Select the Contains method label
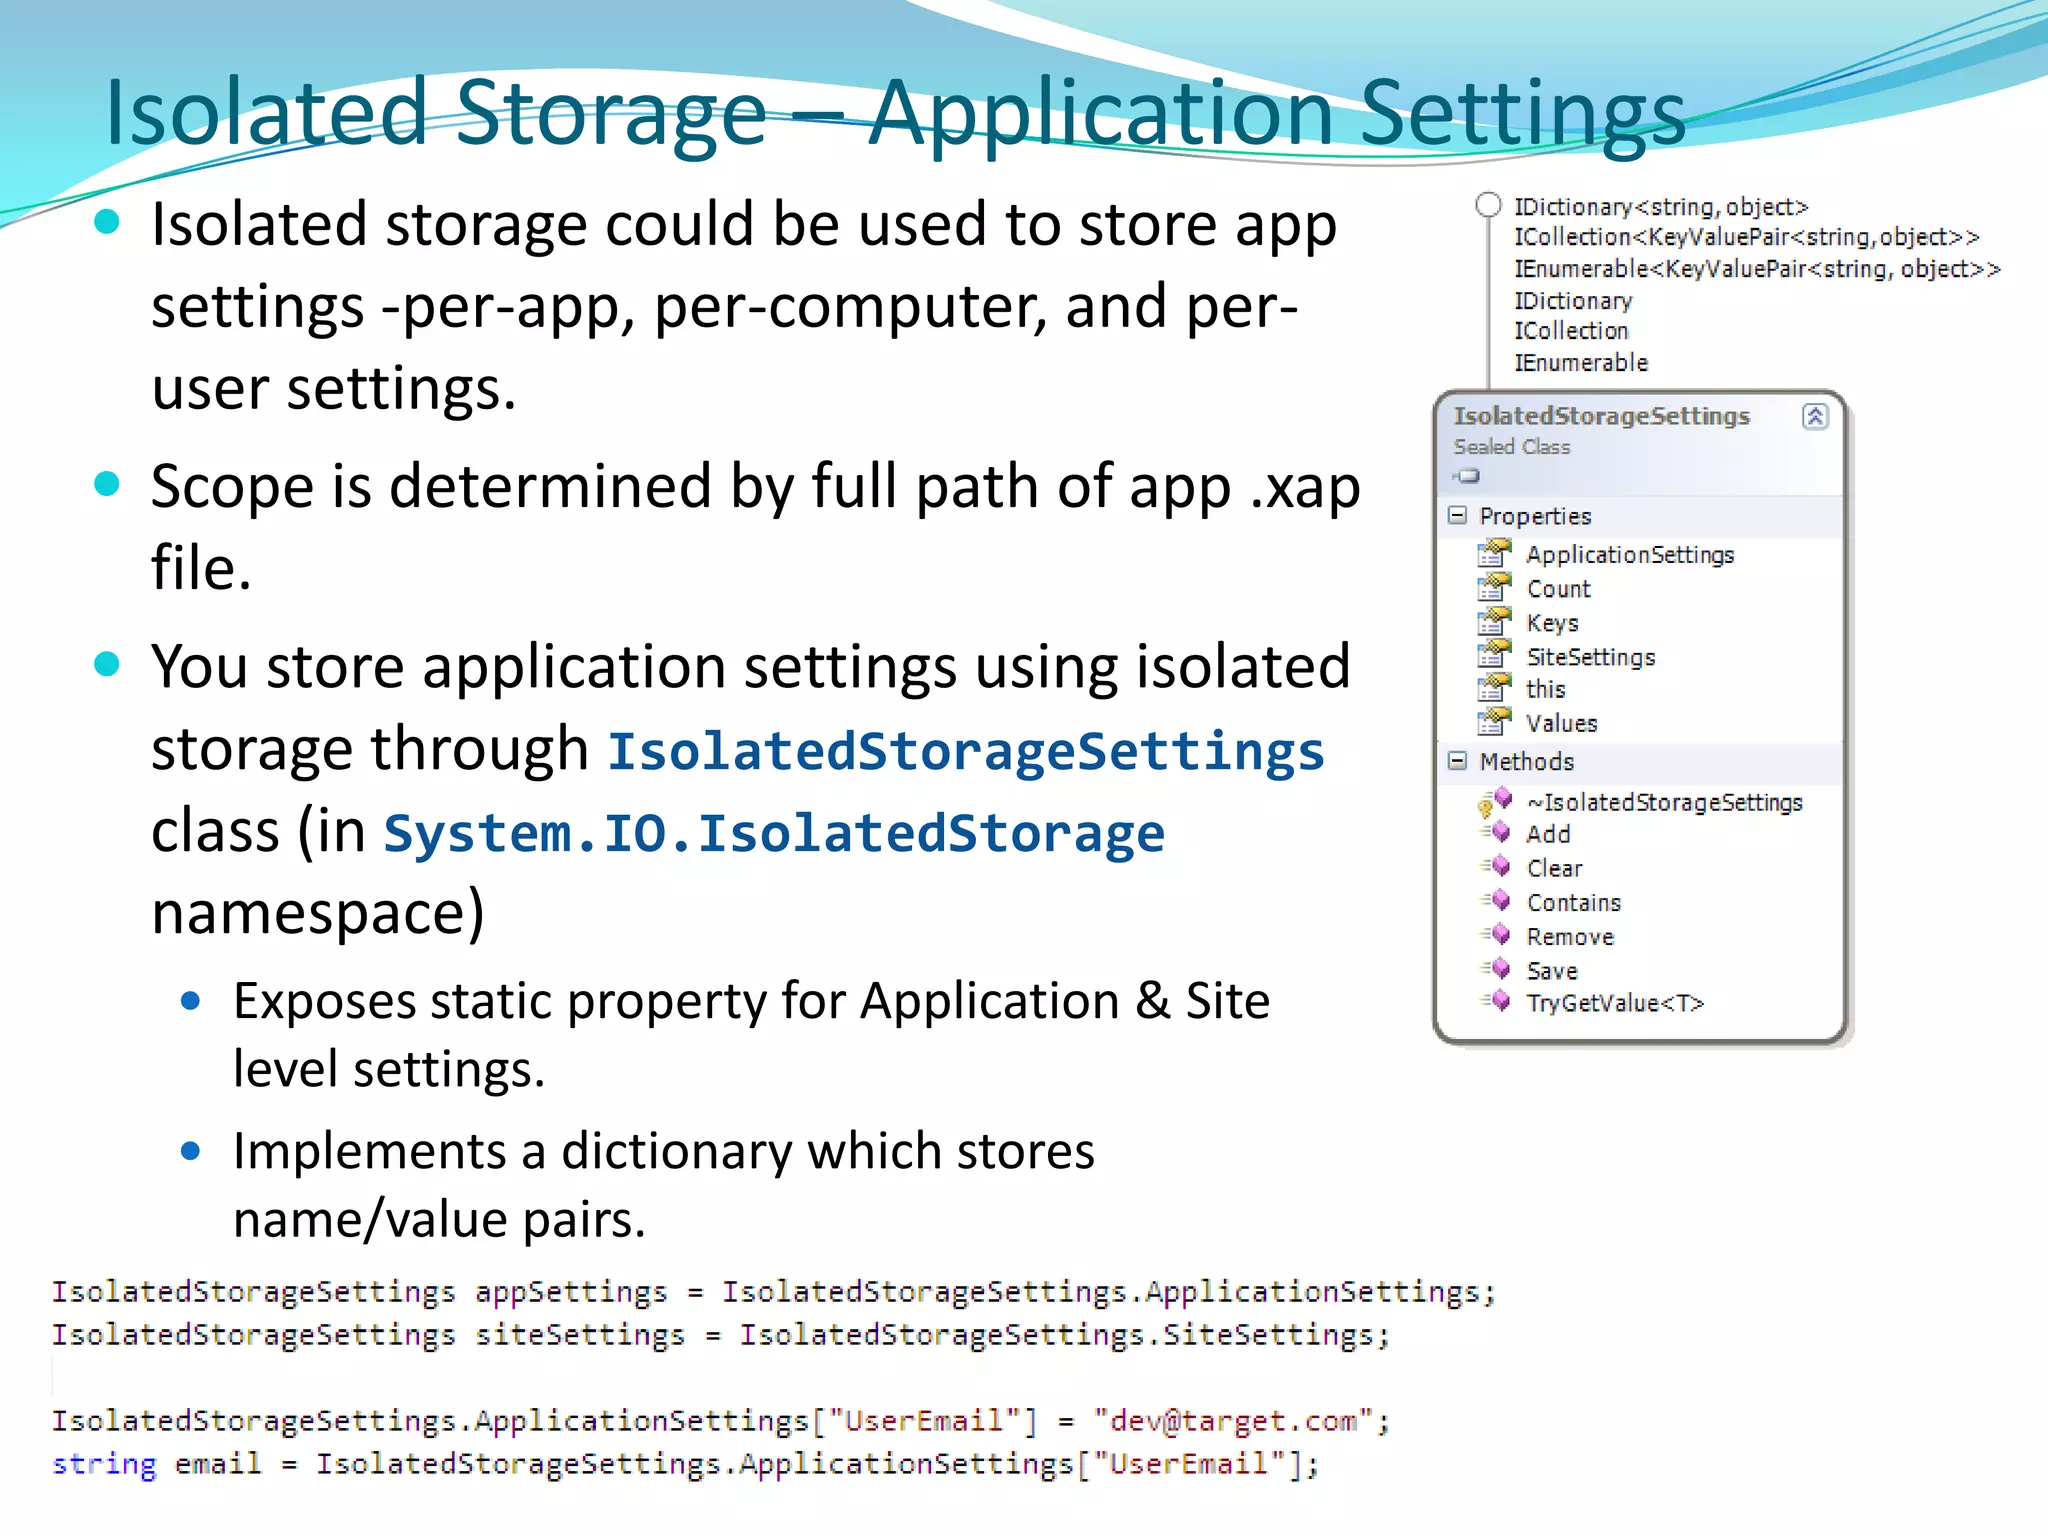The image size is (2048, 1536). [1573, 902]
